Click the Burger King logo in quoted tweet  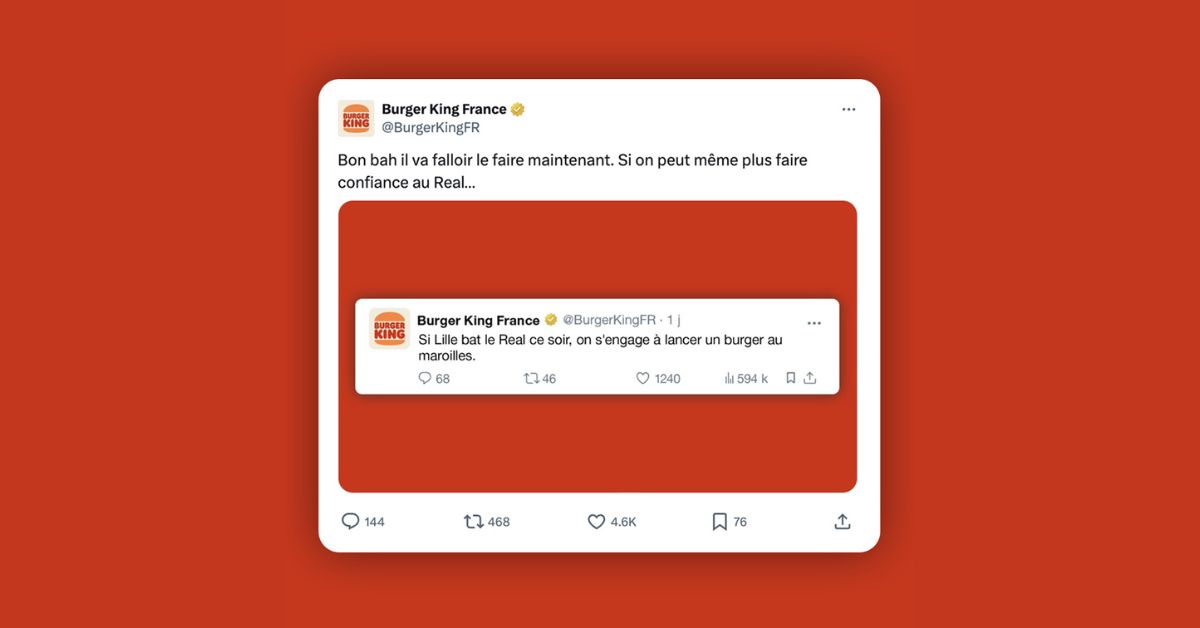point(389,328)
